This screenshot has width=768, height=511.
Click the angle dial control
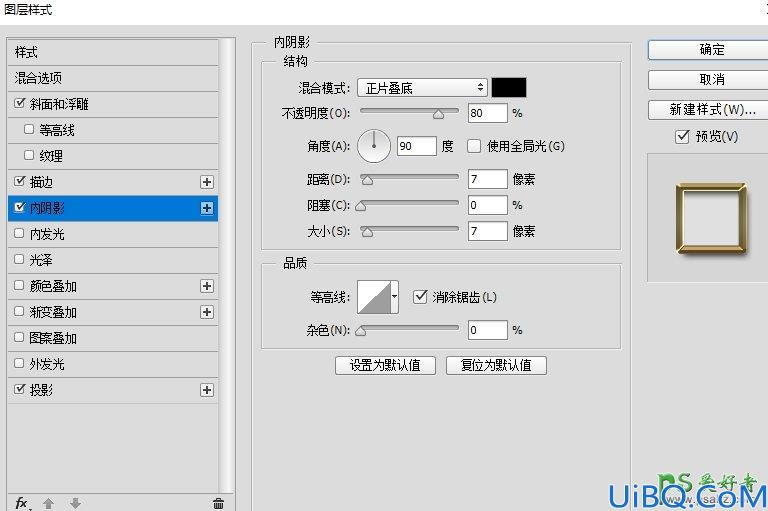click(374, 146)
